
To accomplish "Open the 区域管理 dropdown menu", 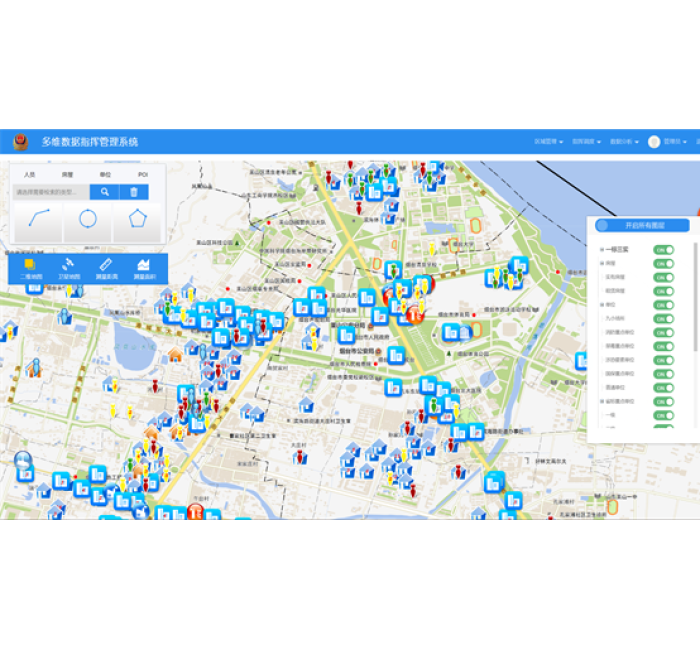I will pos(549,142).
